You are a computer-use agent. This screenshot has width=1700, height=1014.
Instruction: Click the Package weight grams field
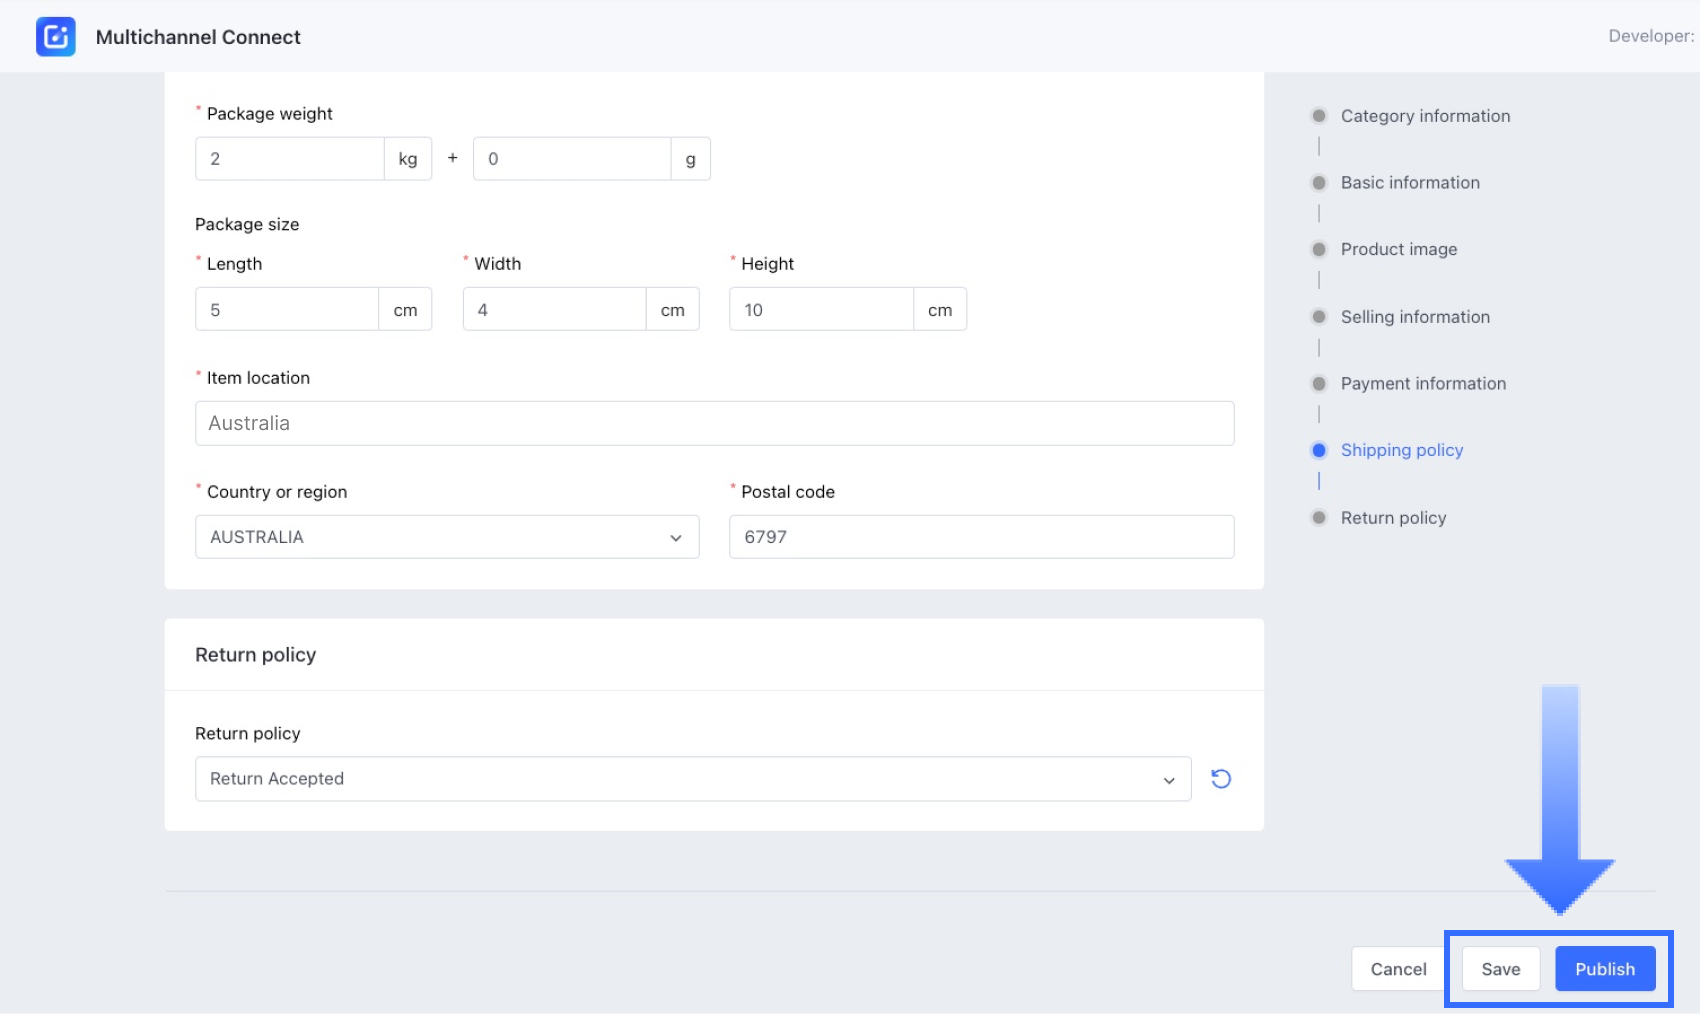571,159
